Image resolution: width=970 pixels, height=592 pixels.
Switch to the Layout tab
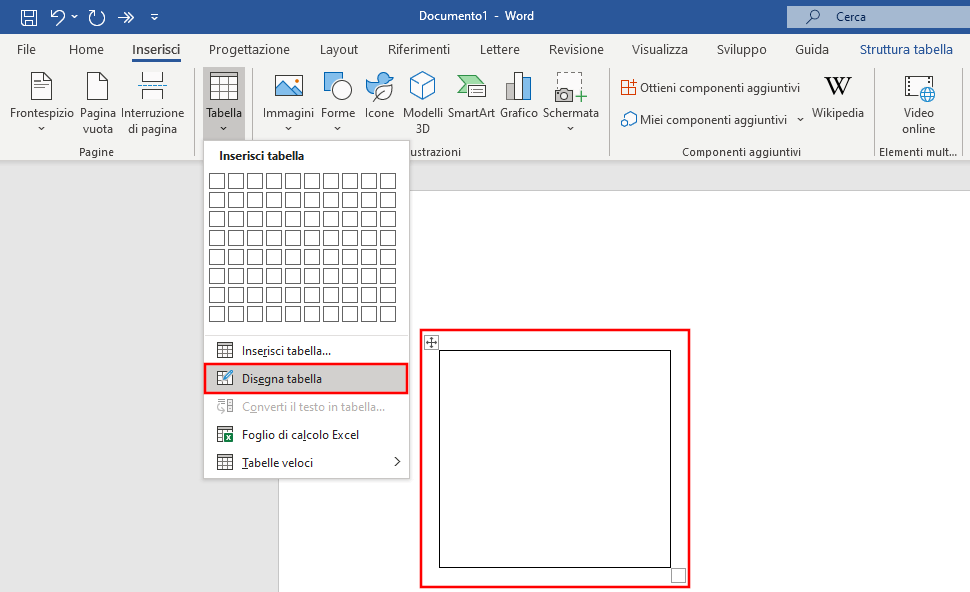338,49
